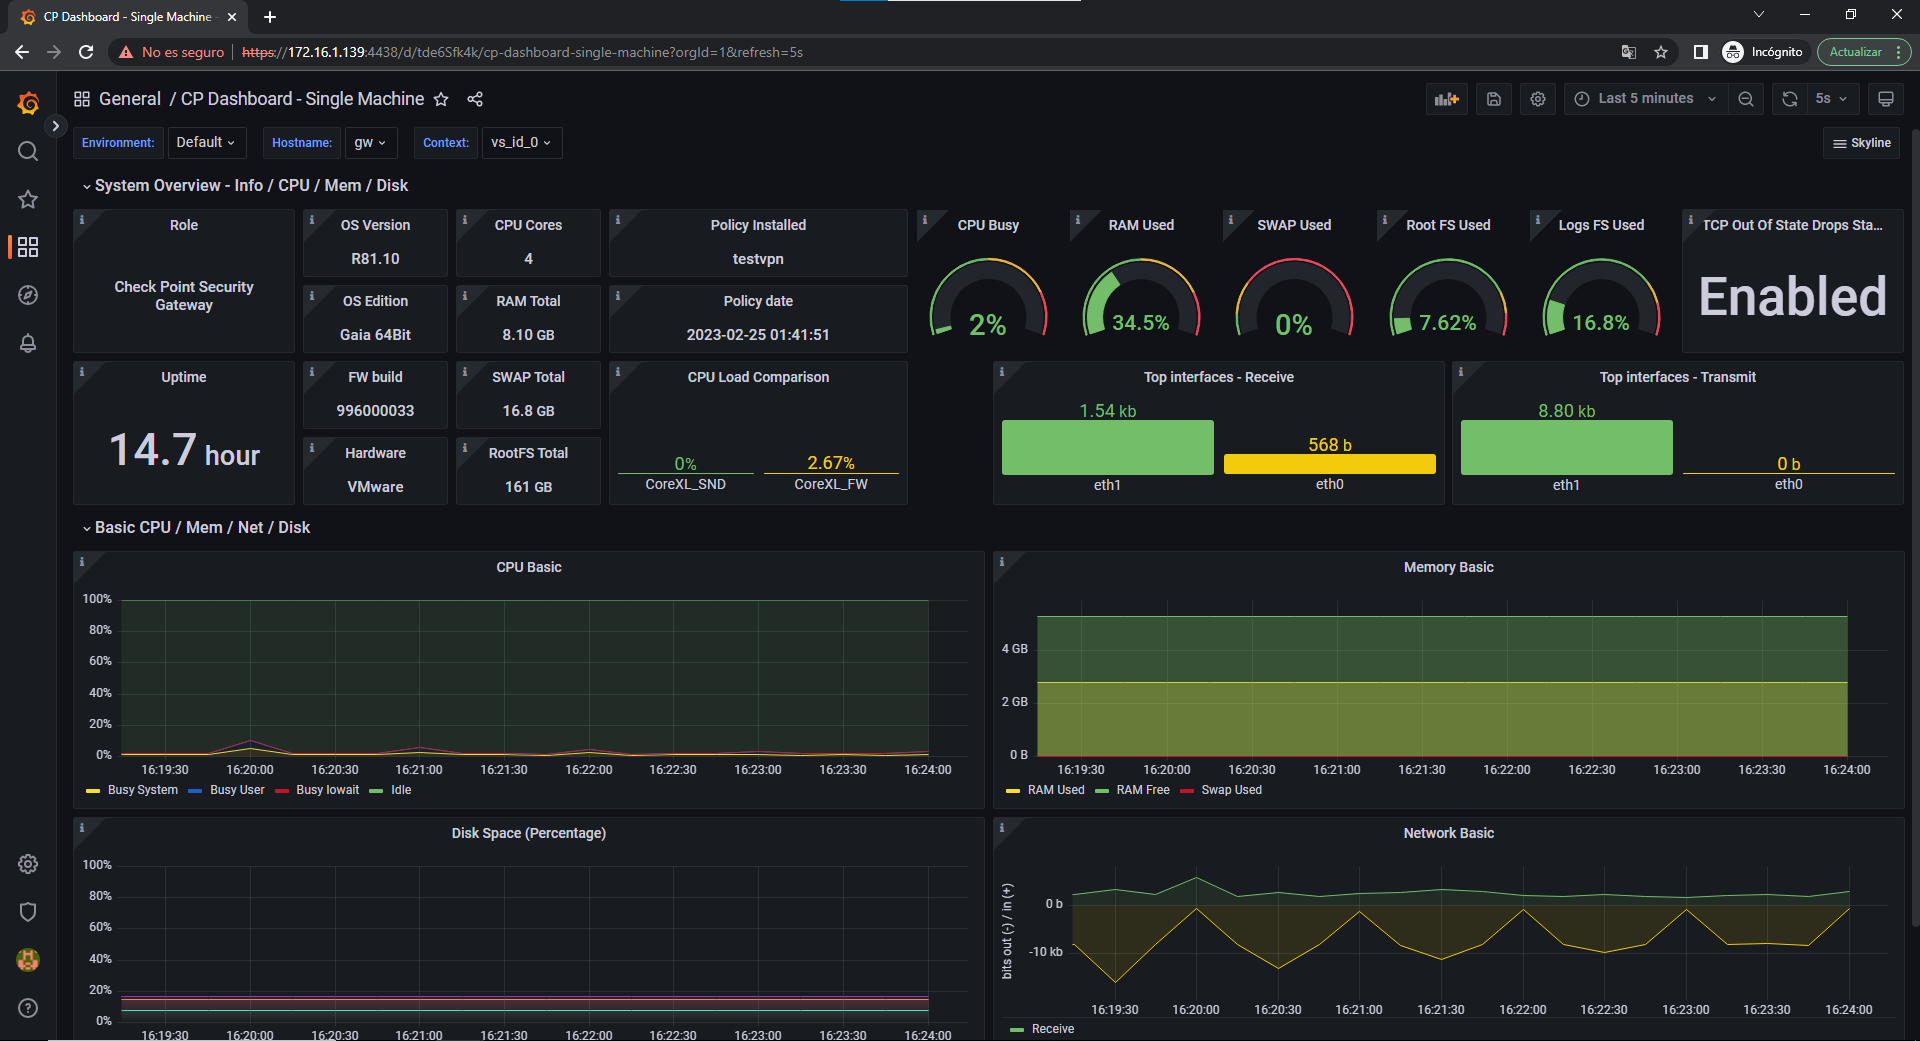Show info icon on Uptime panel
This screenshot has height=1041, width=1920.
coord(82,371)
